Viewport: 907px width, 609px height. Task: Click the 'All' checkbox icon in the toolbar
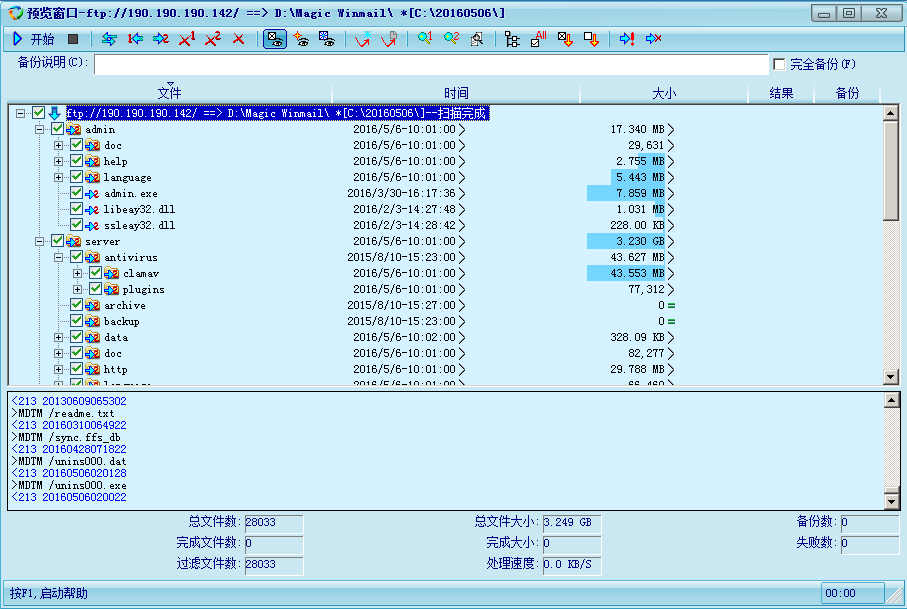(538, 39)
